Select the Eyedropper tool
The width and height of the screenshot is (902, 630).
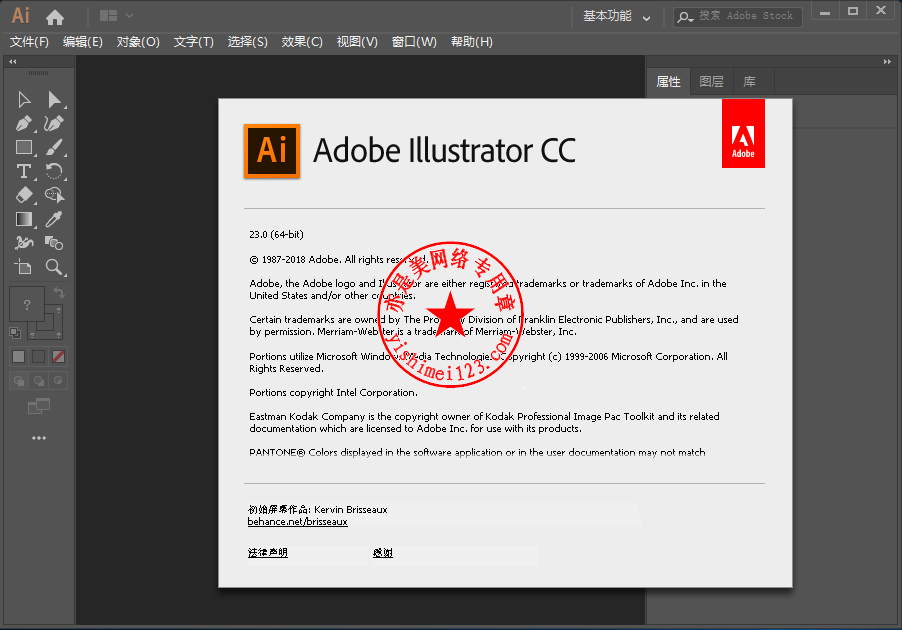click(x=54, y=219)
